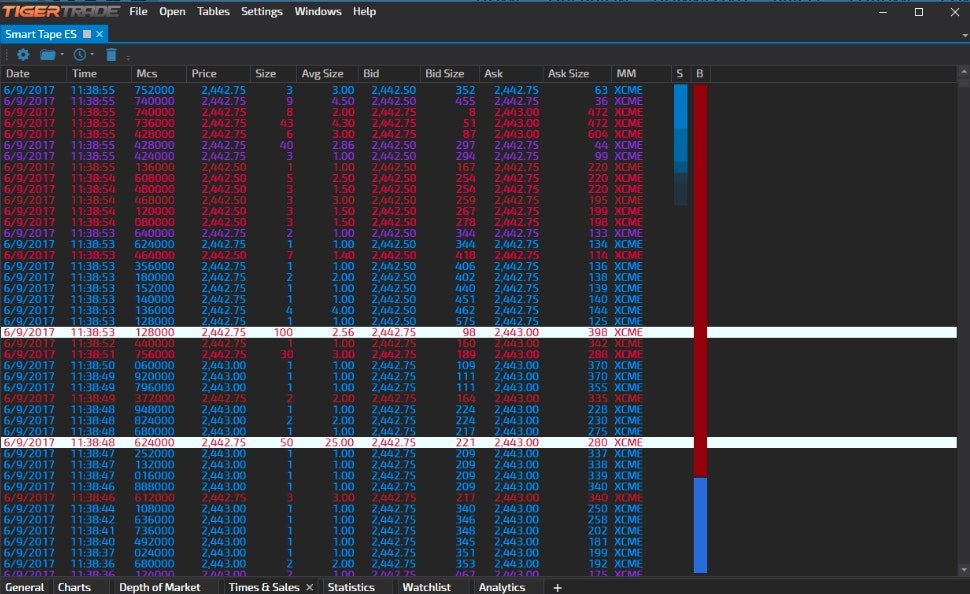Click the Ask Size column header

pyautogui.click(x=570, y=73)
